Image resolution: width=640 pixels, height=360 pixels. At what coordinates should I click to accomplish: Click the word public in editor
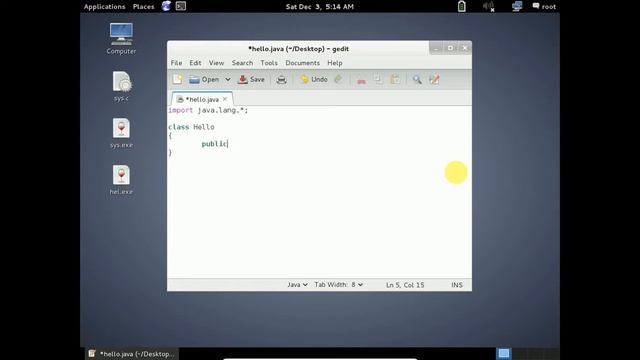click(214, 144)
